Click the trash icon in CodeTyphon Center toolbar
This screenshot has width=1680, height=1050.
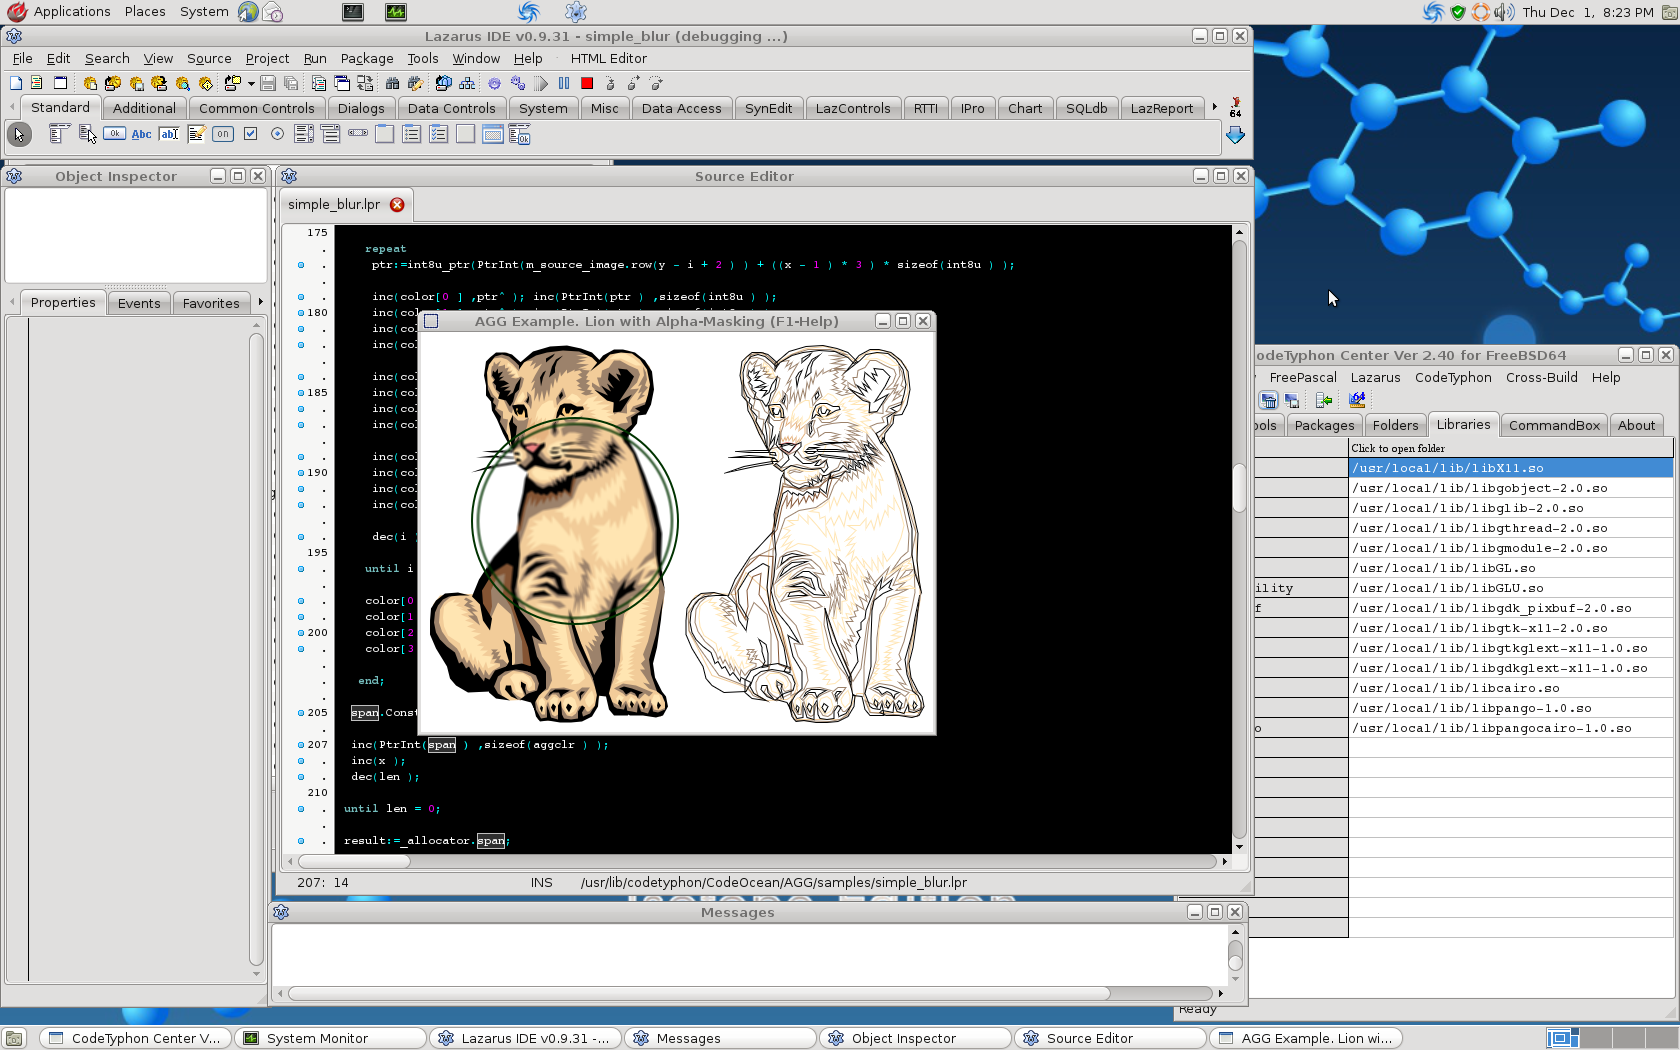[x=1269, y=400]
